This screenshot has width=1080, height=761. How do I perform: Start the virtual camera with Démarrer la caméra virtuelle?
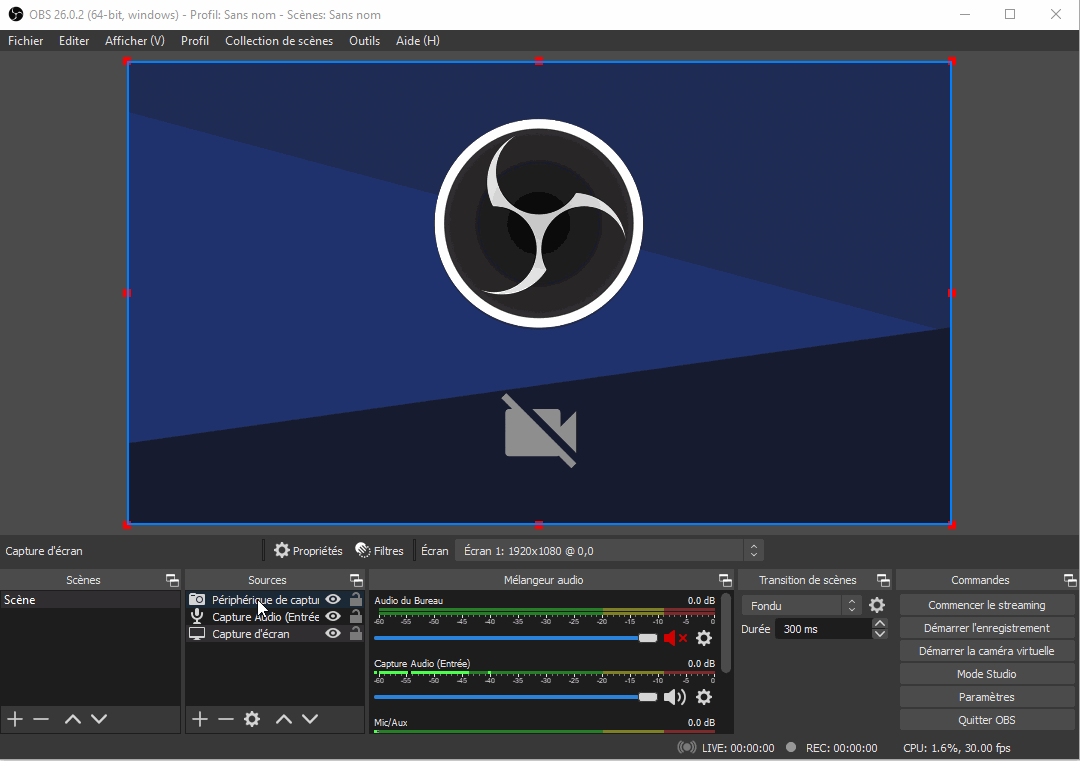[x=987, y=651]
